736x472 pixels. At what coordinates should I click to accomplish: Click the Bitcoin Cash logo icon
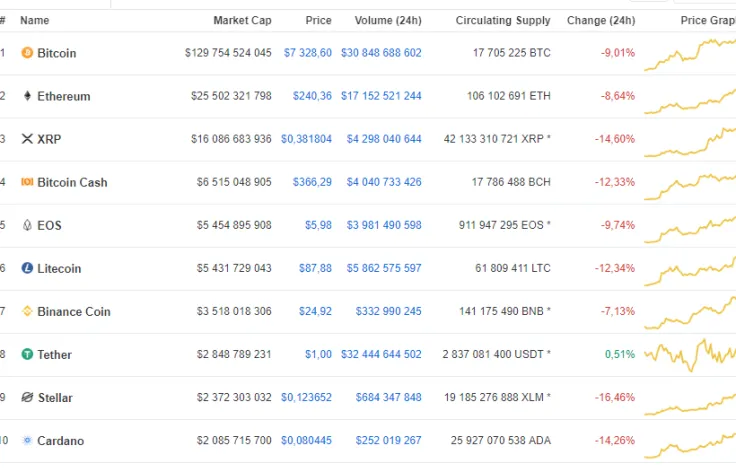click(x=27, y=182)
